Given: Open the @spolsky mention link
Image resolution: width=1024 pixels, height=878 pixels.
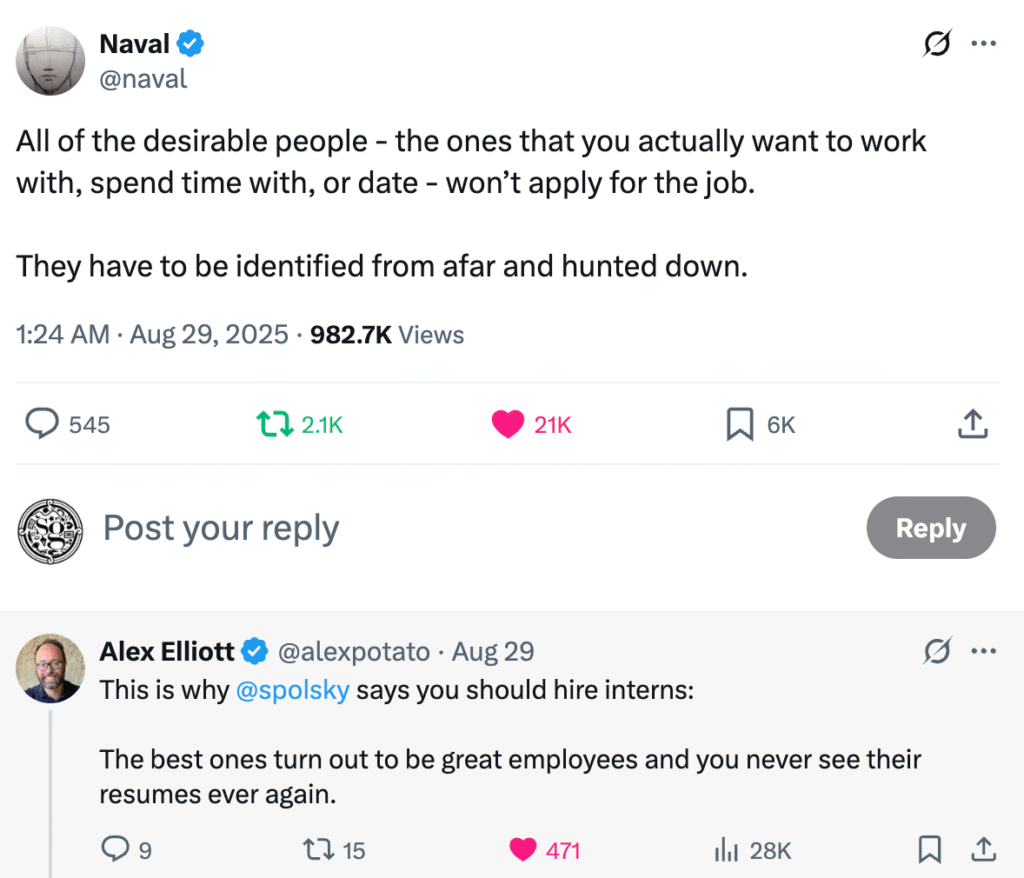Looking at the screenshot, I should tap(293, 690).
